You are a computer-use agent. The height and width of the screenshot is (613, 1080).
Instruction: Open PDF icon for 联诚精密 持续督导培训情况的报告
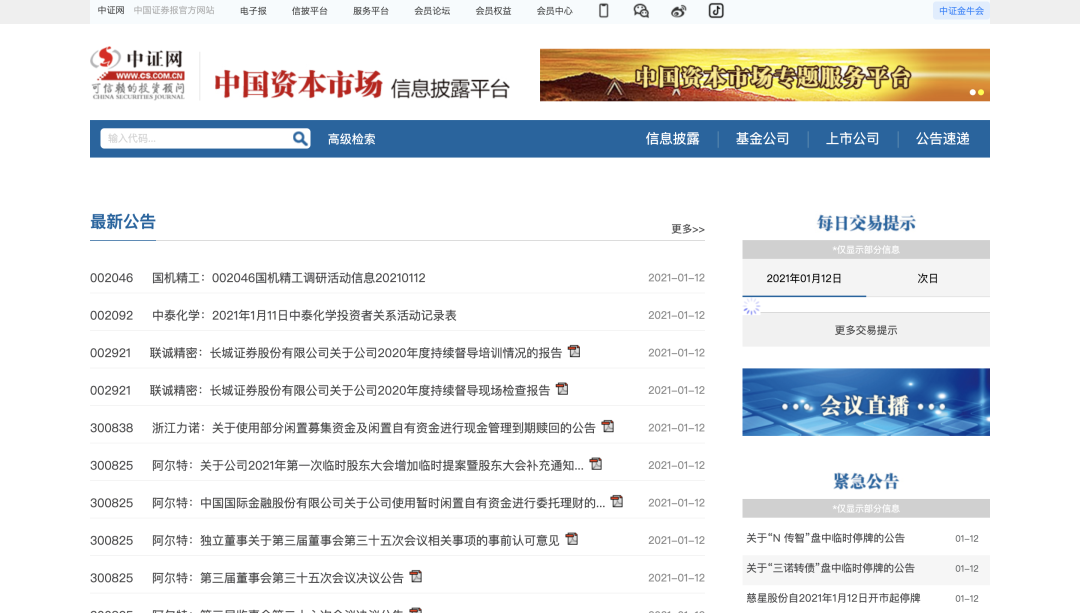click(574, 351)
